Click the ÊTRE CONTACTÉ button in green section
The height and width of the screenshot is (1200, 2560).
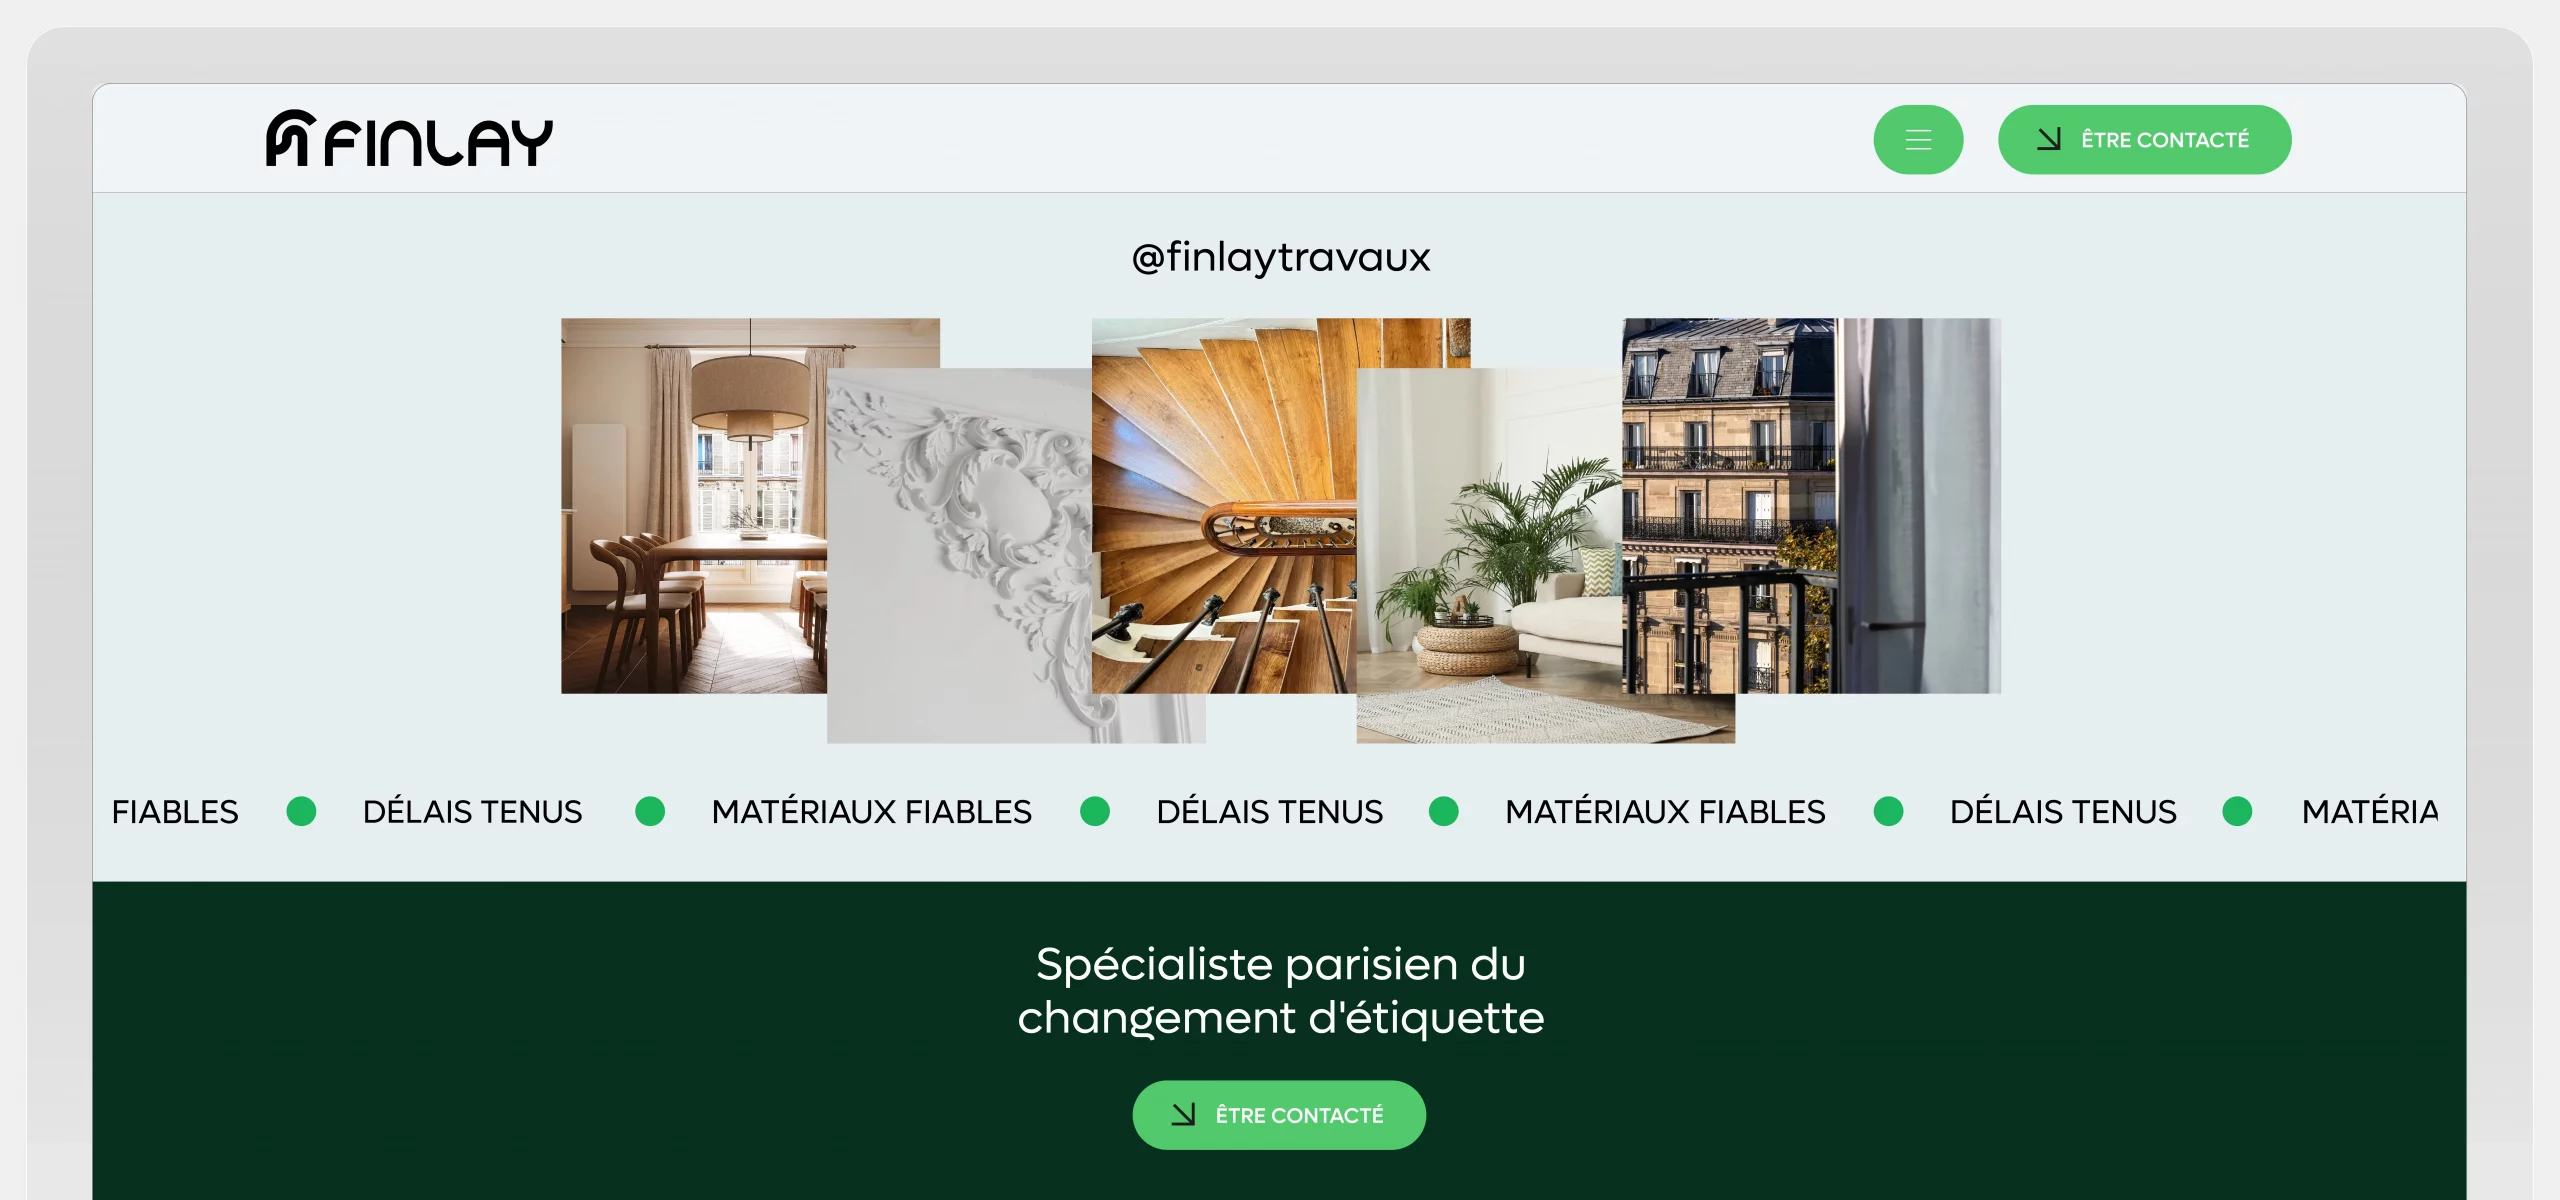1279,1114
